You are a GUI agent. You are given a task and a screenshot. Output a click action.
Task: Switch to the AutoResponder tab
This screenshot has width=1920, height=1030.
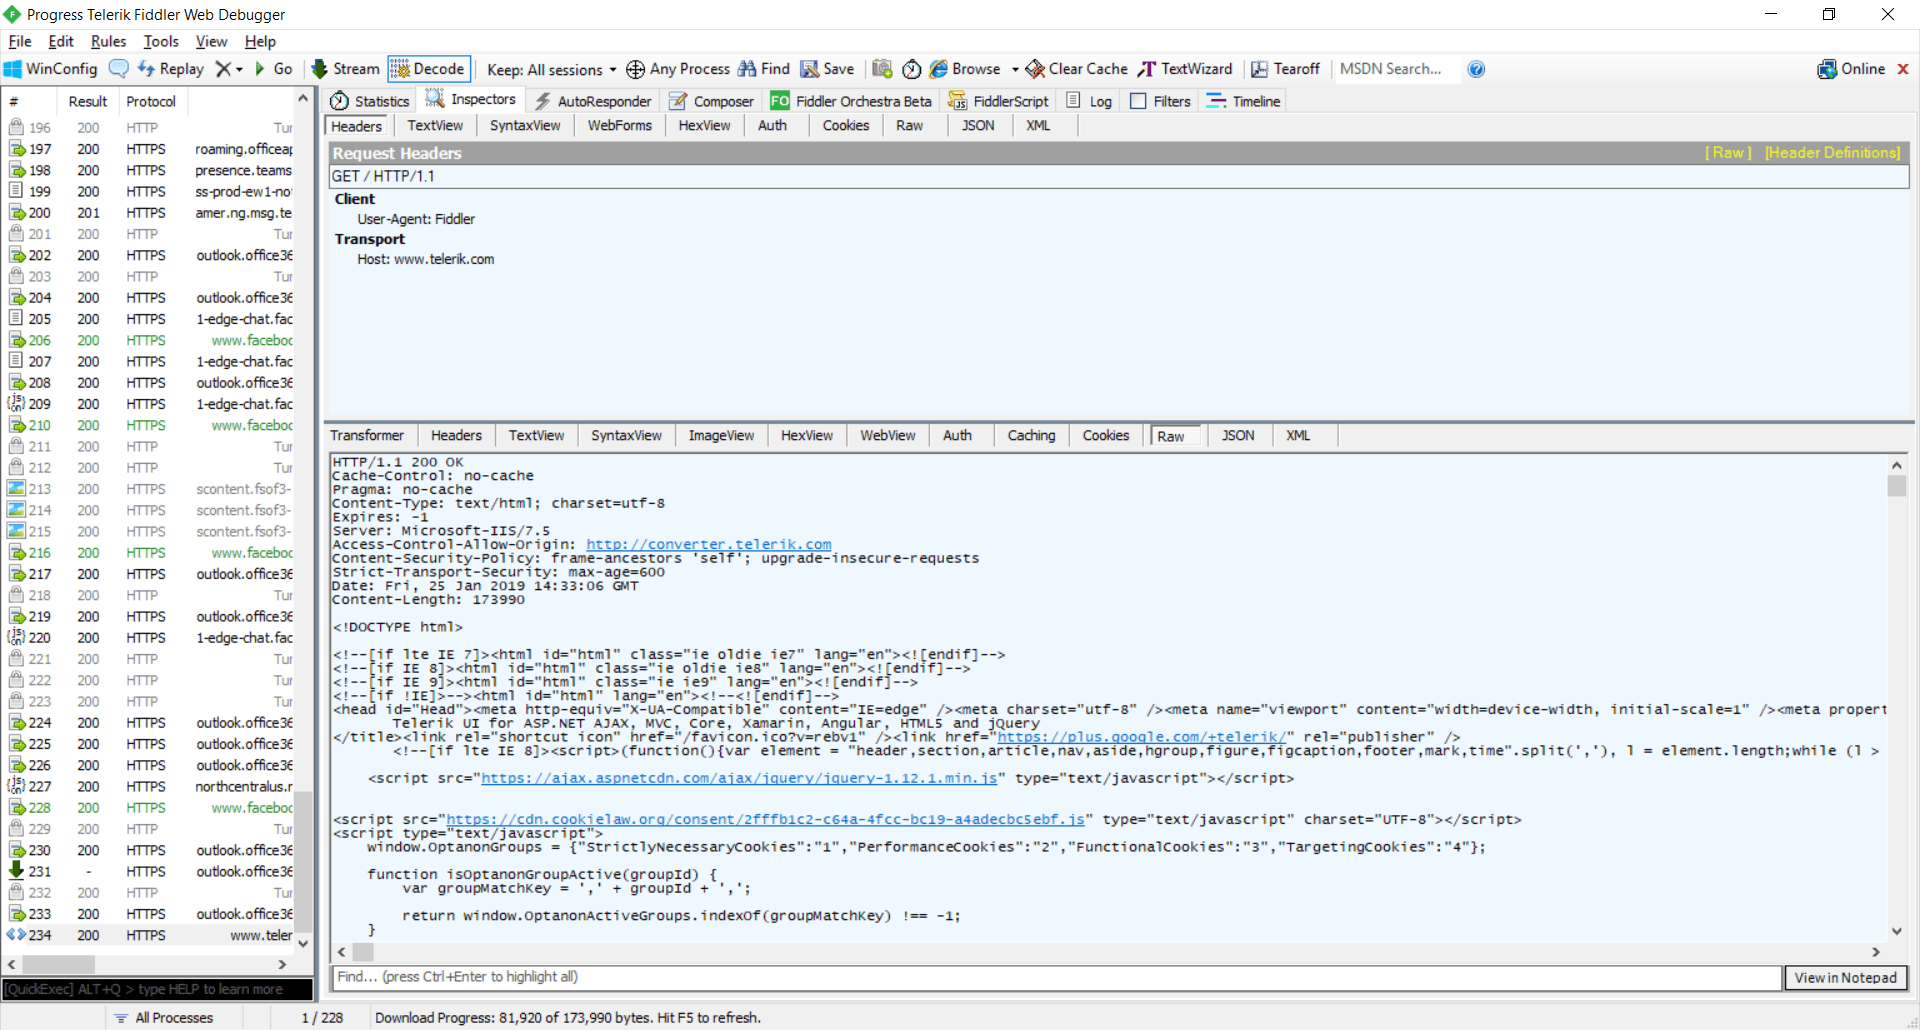(x=593, y=101)
